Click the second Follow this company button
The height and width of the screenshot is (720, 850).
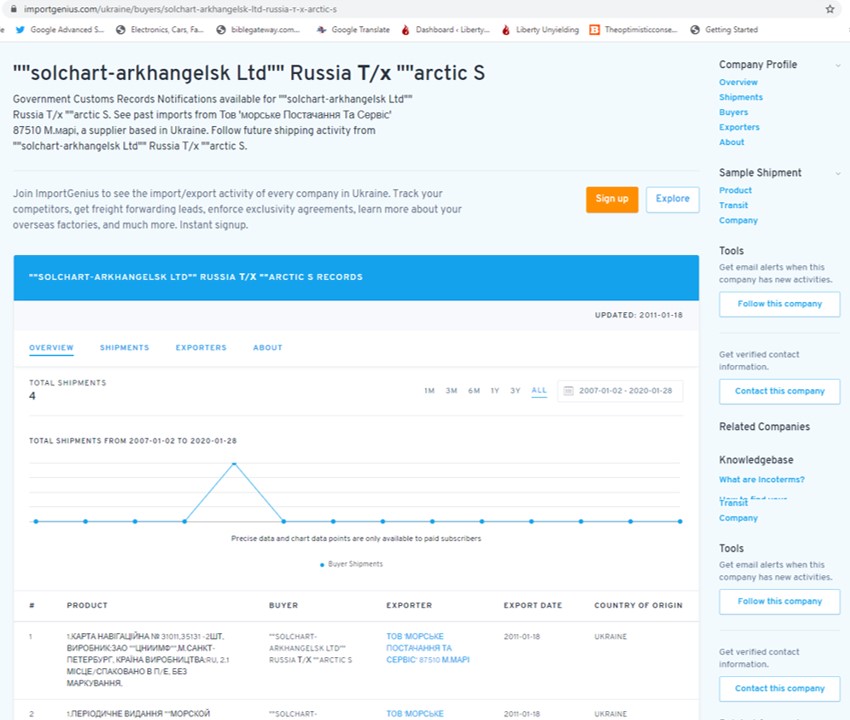(780, 602)
